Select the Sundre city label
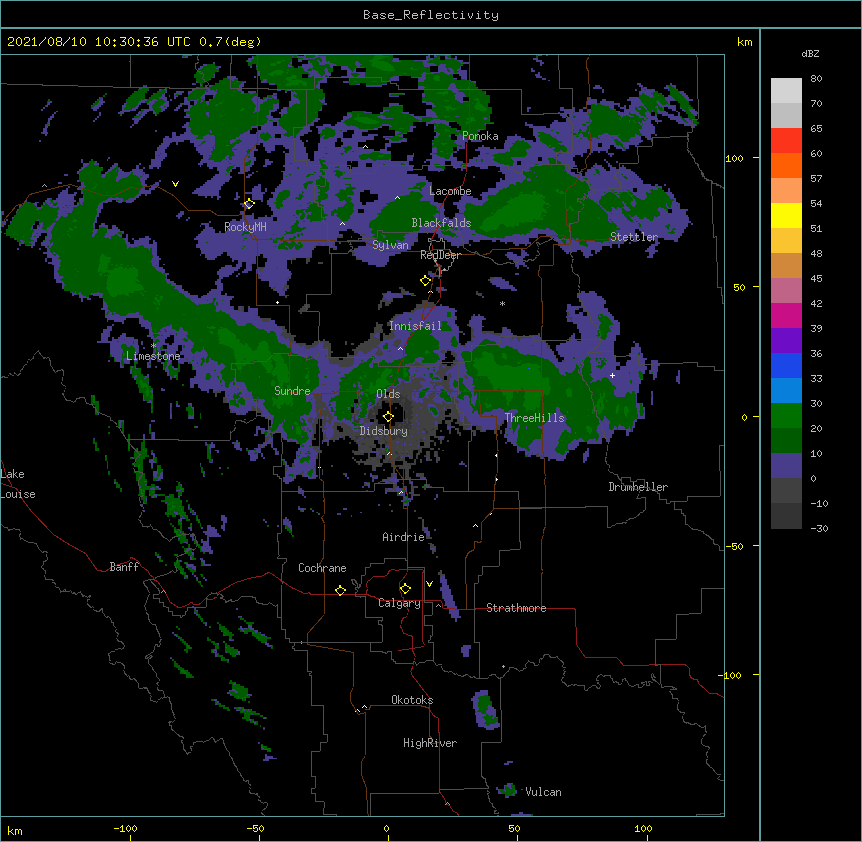The image size is (862, 842). [292, 391]
